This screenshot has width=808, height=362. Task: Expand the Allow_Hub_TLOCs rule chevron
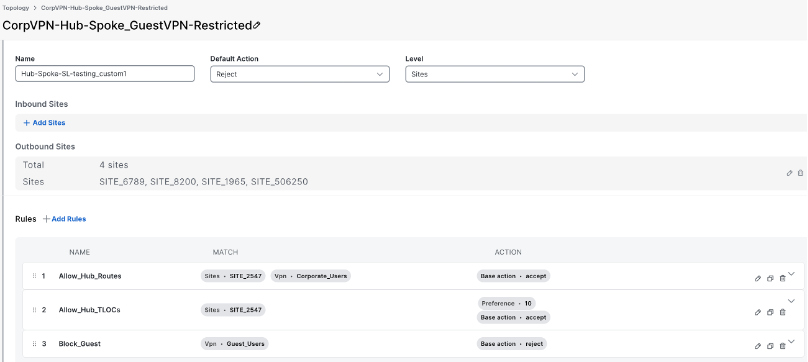coord(792,301)
